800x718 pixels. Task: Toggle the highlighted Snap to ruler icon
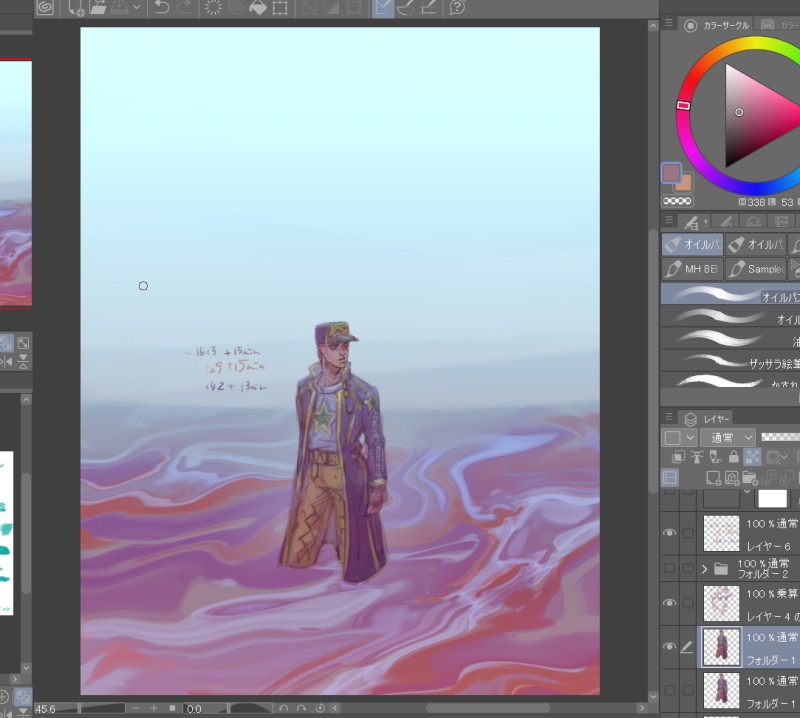click(x=383, y=8)
